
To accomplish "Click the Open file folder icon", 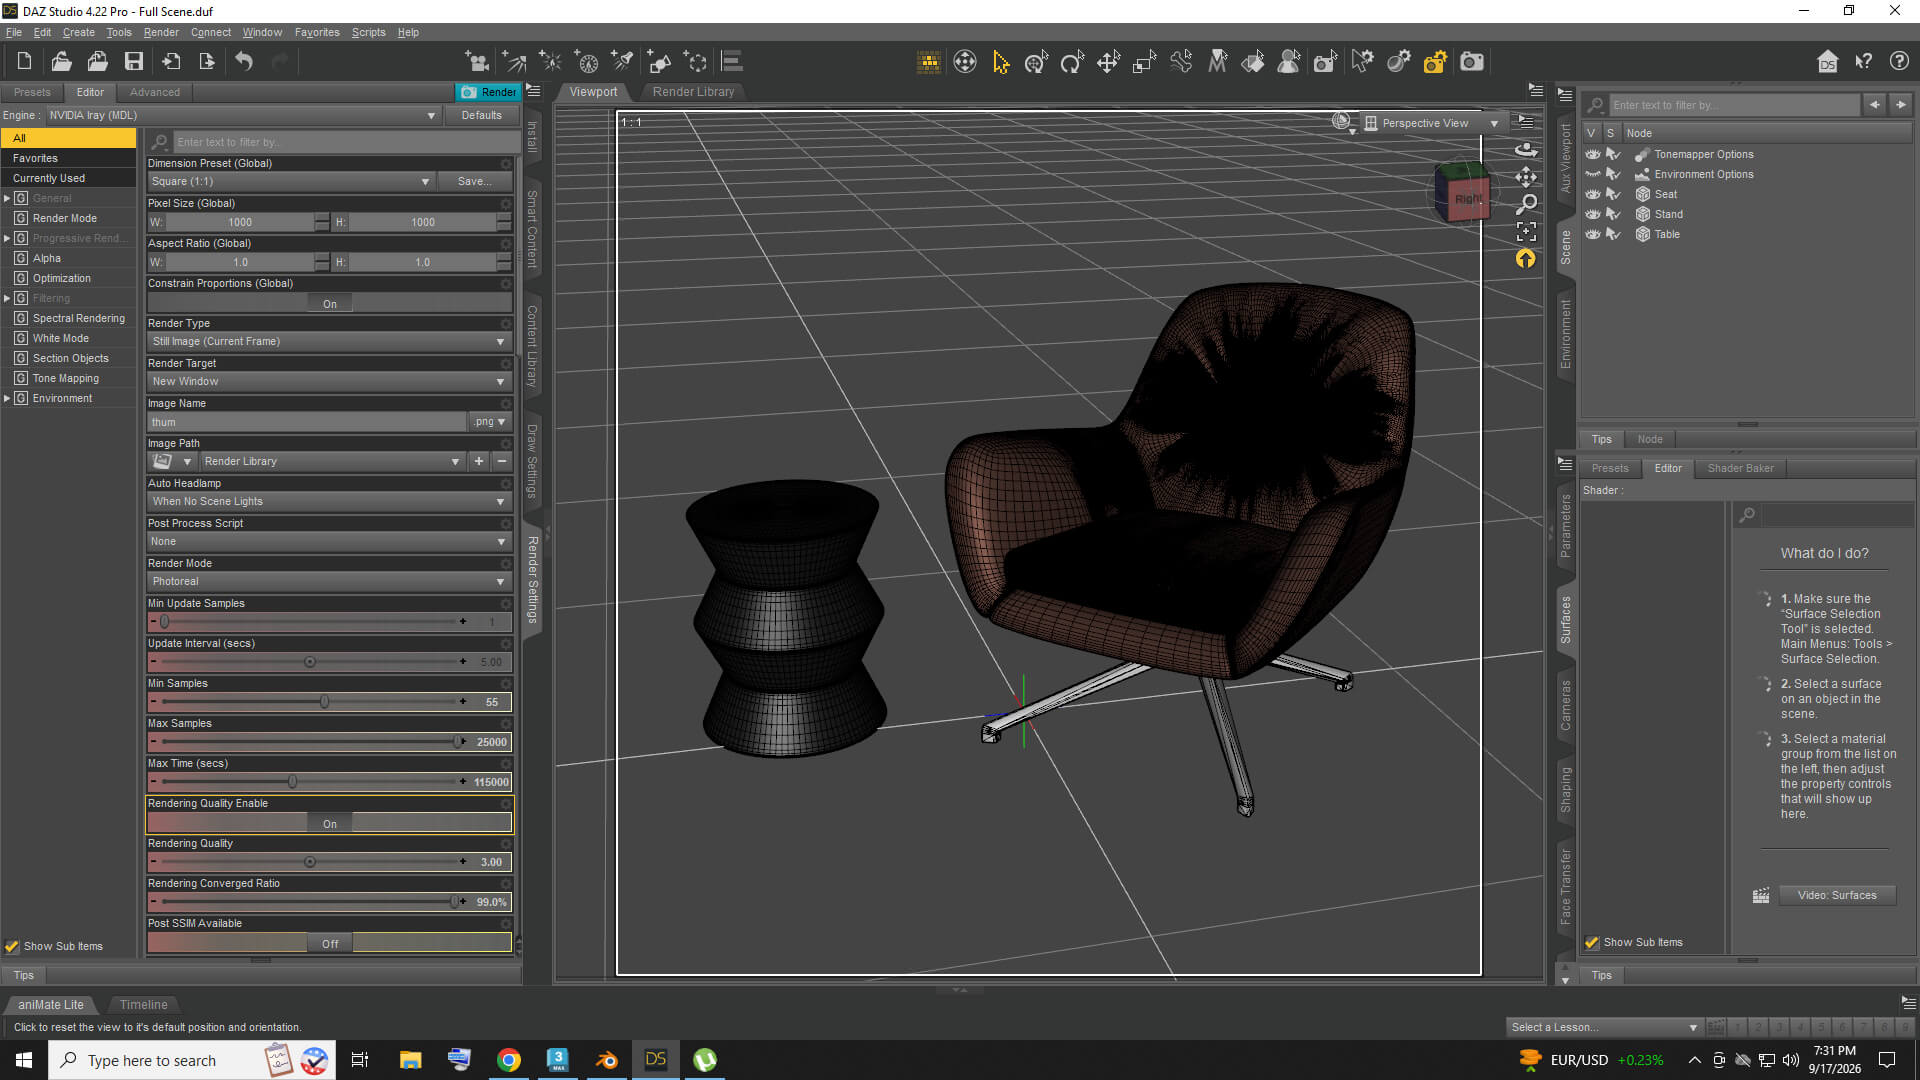I will pos(61,62).
